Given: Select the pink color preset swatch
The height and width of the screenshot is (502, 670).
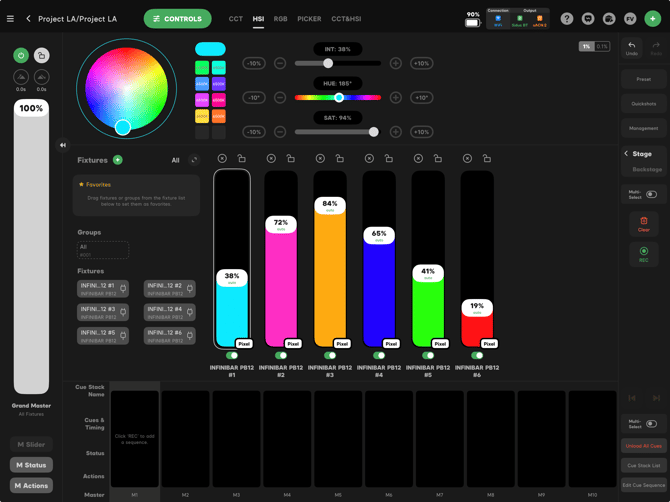Looking at the screenshot, I should tap(219, 100).
